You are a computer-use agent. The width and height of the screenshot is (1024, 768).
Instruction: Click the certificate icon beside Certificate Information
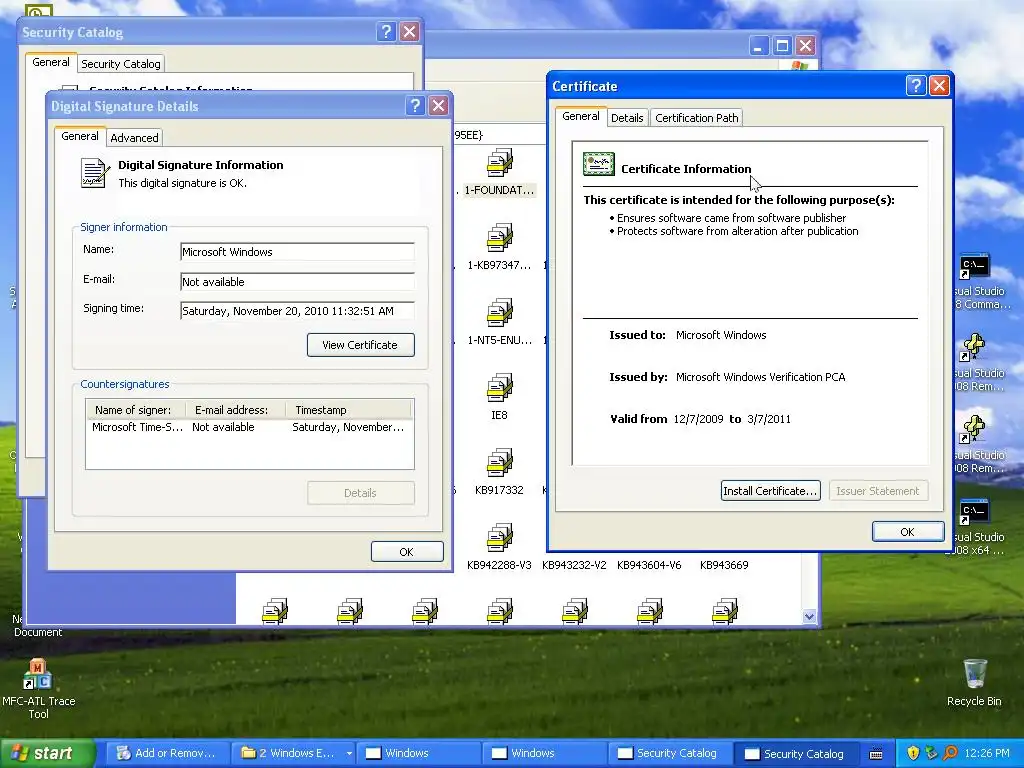click(598, 165)
